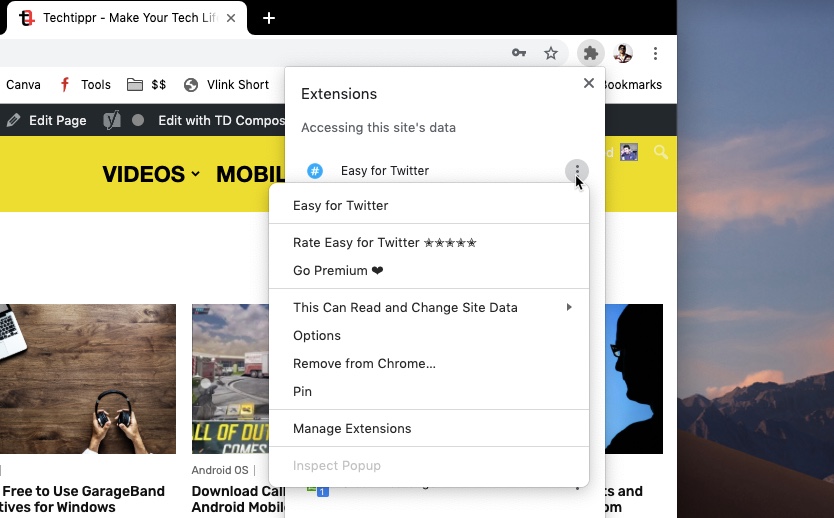Close the Extensions popup
Viewport: 834px width, 518px height.
click(x=588, y=83)
